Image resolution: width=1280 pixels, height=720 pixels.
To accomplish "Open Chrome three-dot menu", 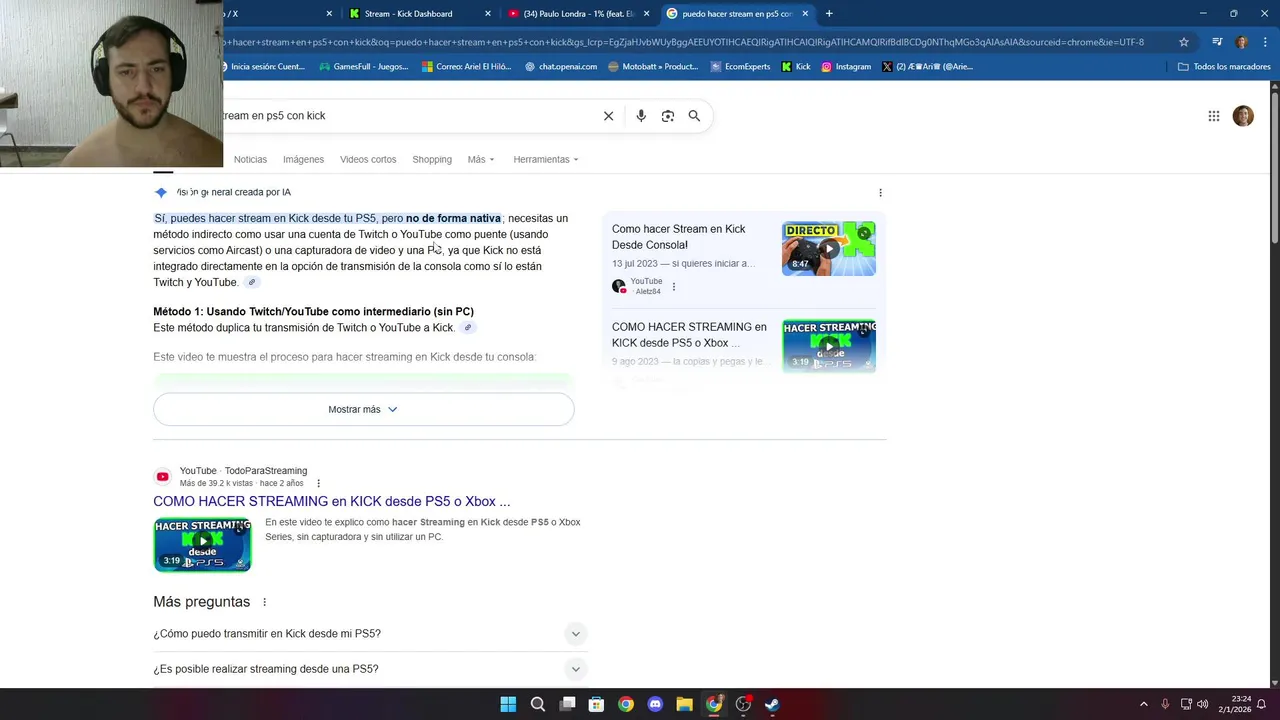I will [x=1264, y=42].
